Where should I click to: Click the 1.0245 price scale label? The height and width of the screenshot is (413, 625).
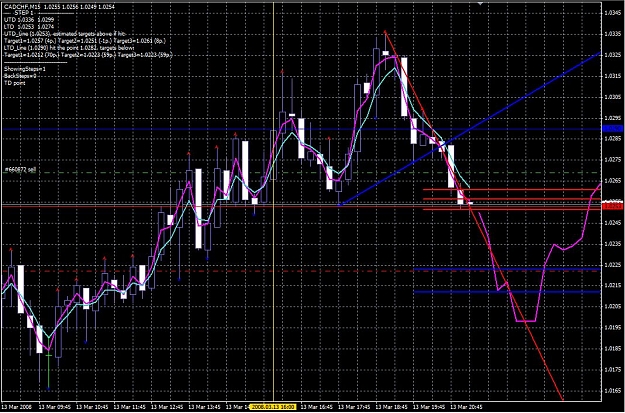613,222
